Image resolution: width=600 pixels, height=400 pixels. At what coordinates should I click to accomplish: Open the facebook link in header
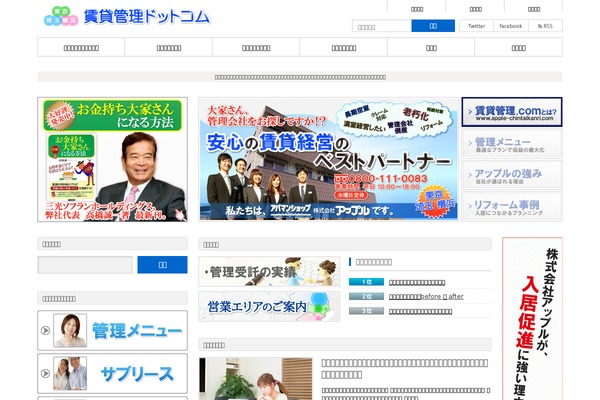point(510,26)
